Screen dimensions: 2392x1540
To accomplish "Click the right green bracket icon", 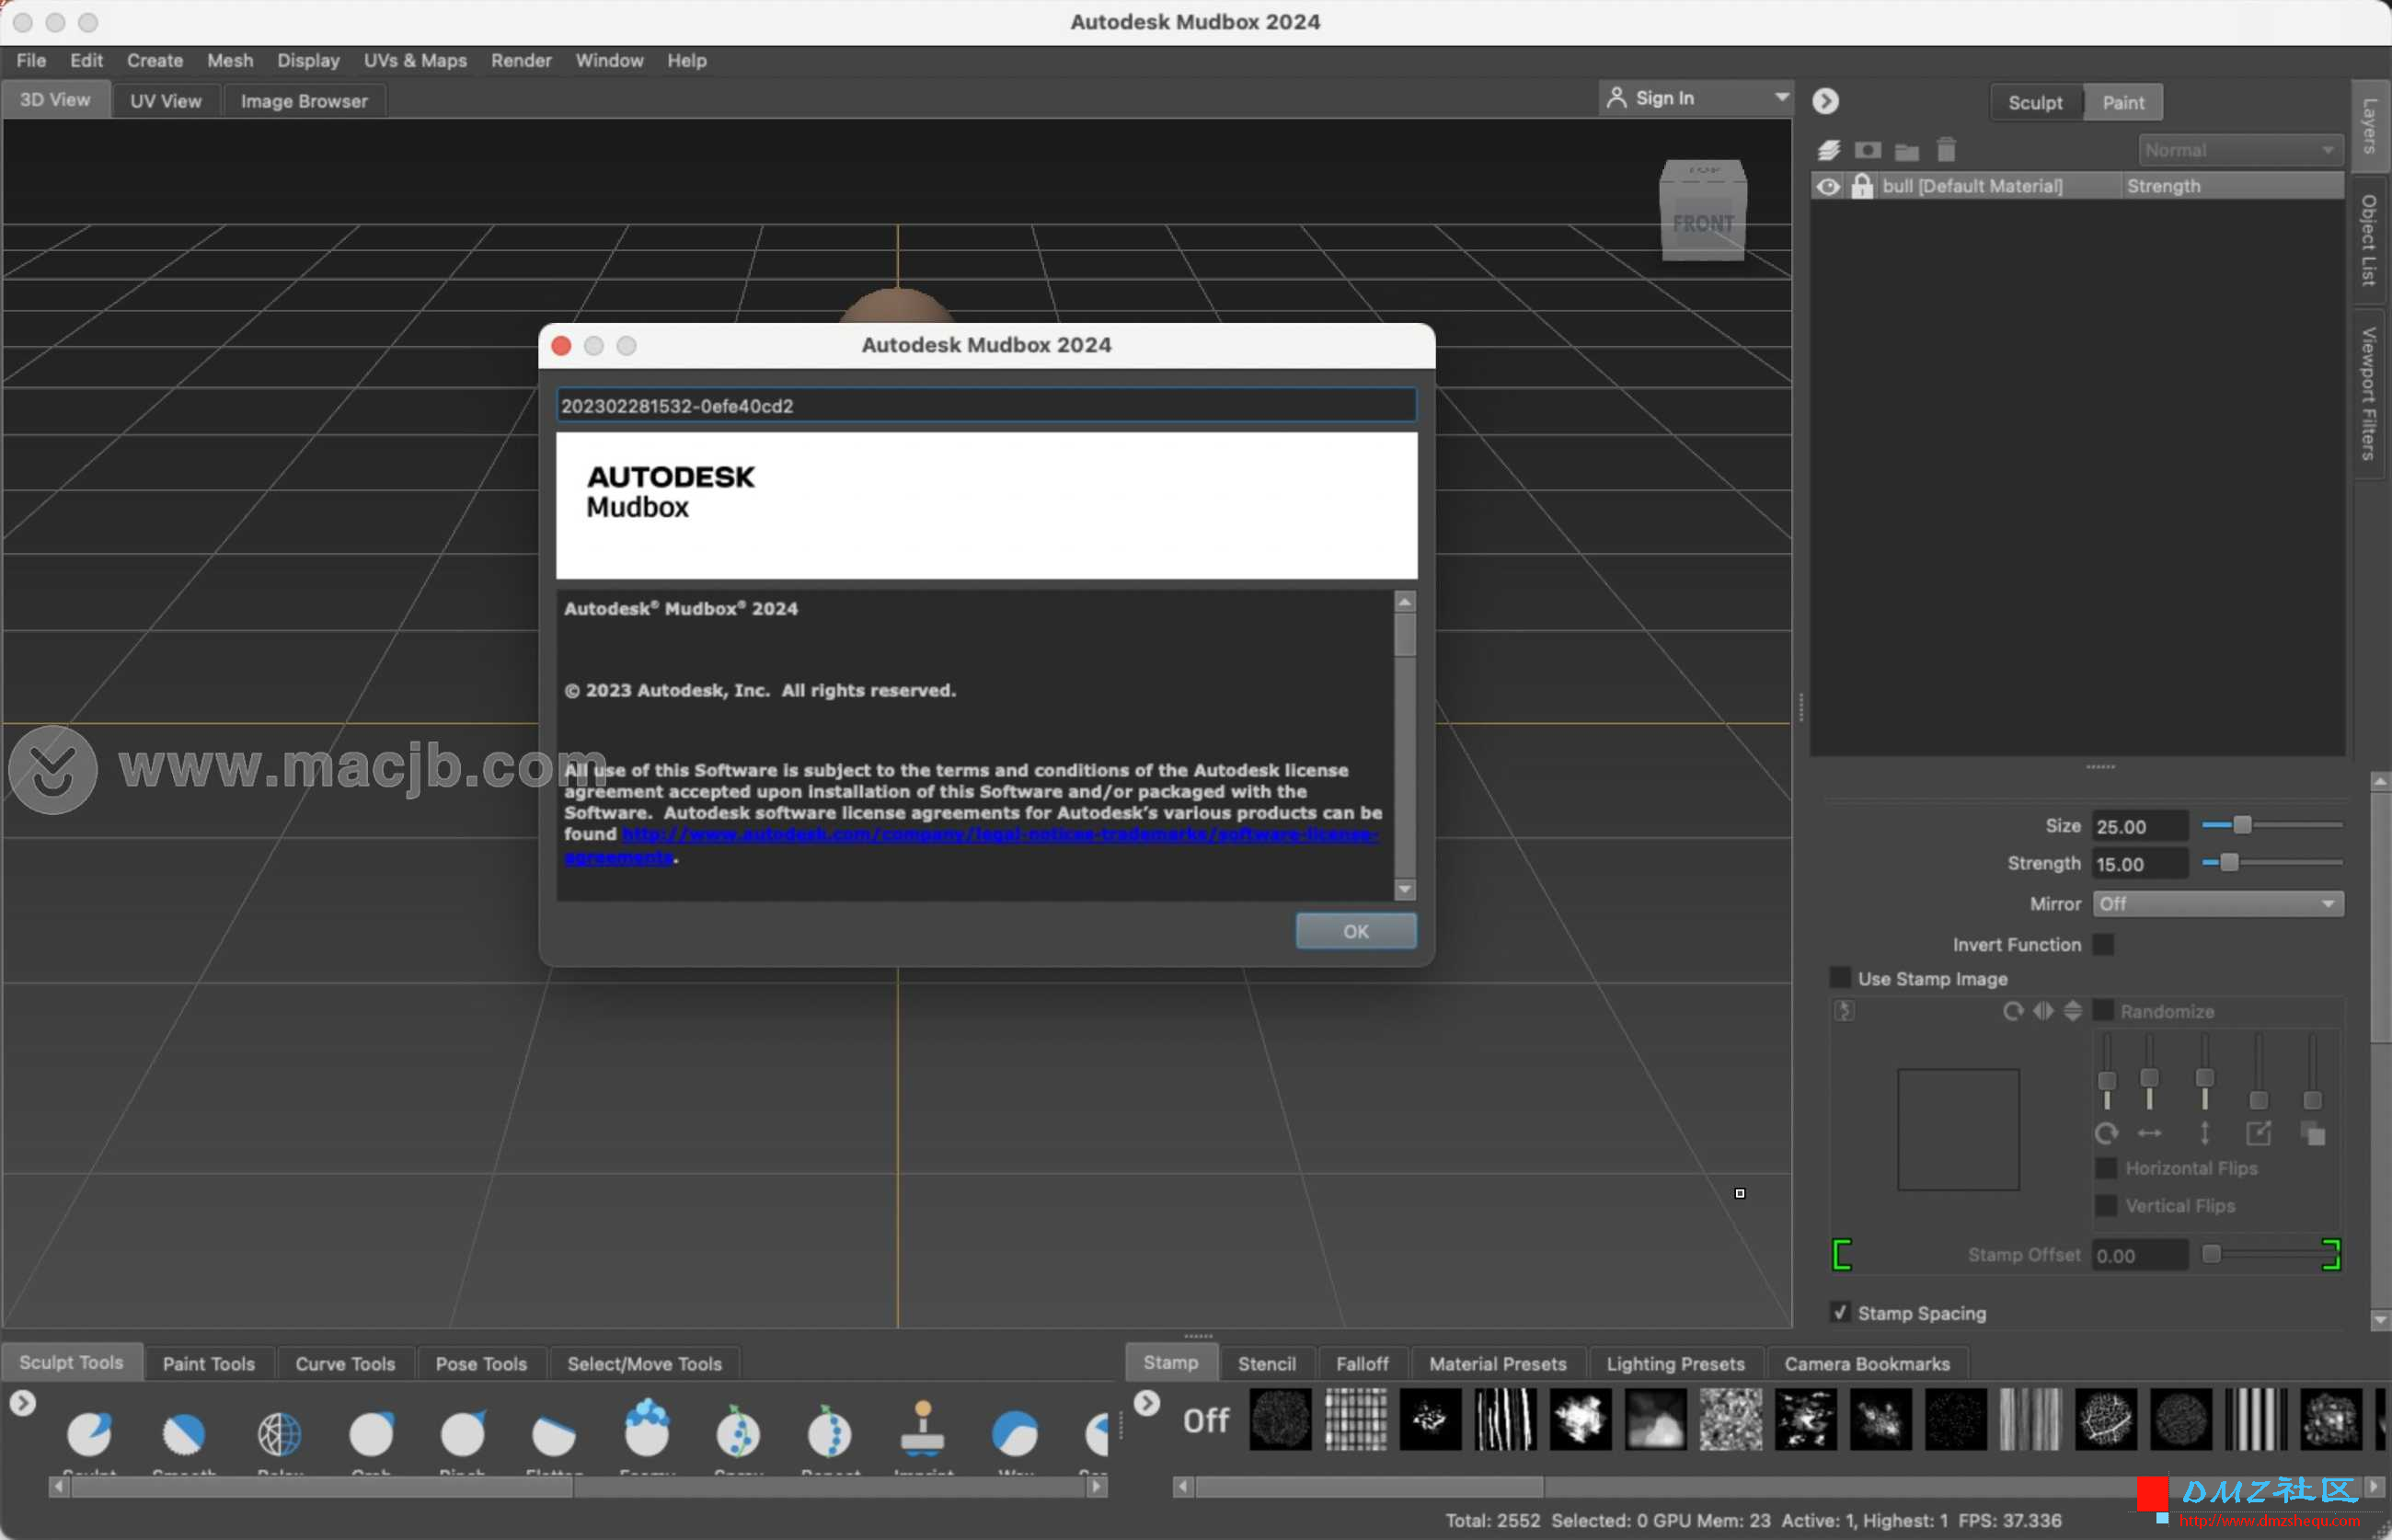I will 2330,1254.
